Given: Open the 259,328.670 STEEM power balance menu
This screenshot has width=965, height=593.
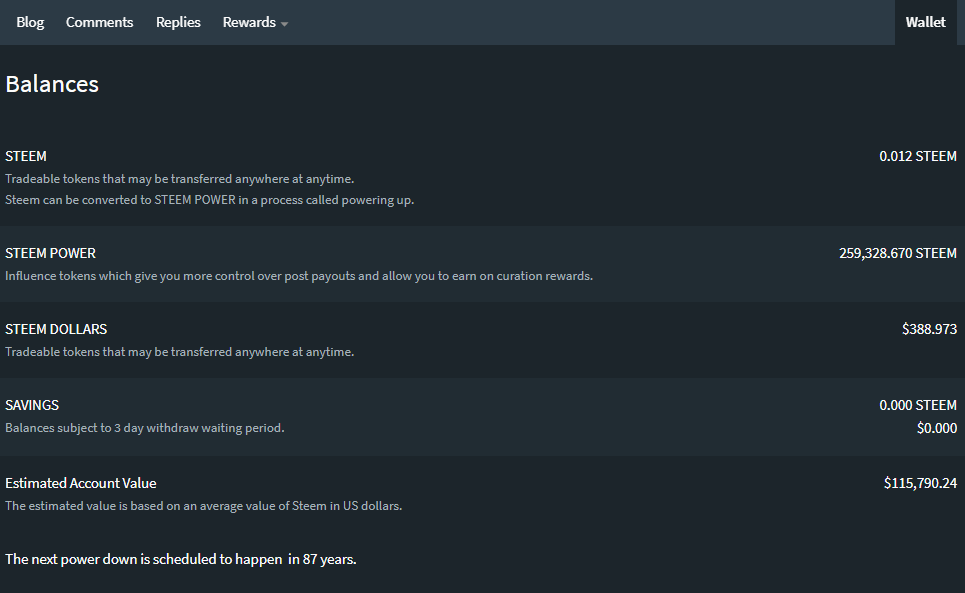Looking at the screenshot, I should pyautogui.click(x=897, y=253).
